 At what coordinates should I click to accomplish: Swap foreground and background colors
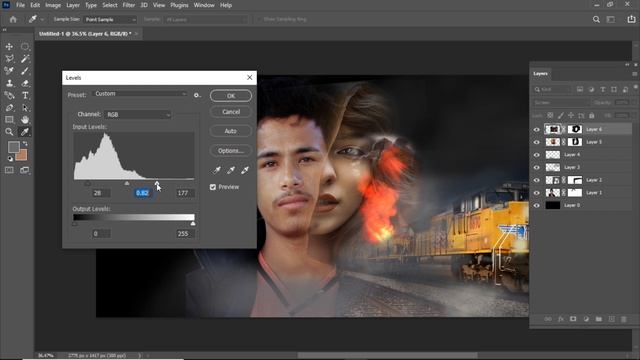coord(25,143)
